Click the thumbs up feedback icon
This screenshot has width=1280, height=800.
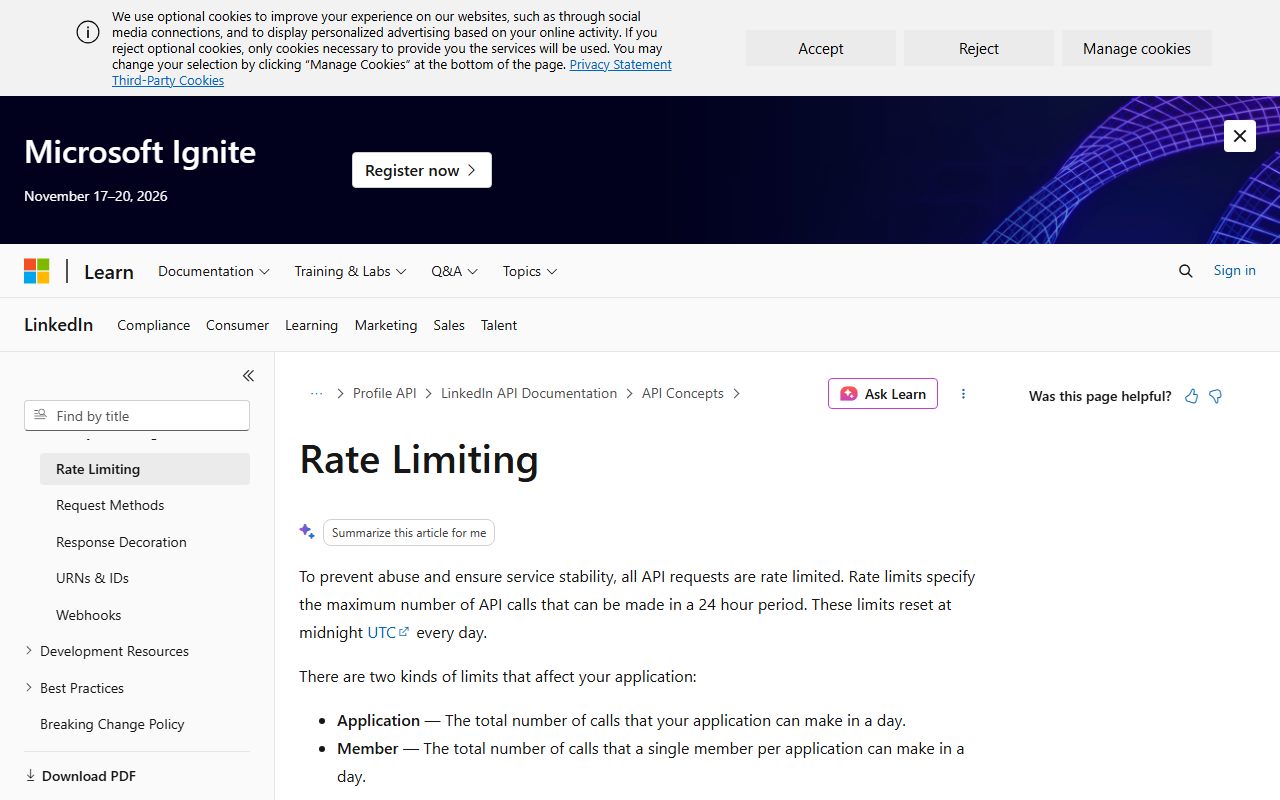[x=1191, y=396]
